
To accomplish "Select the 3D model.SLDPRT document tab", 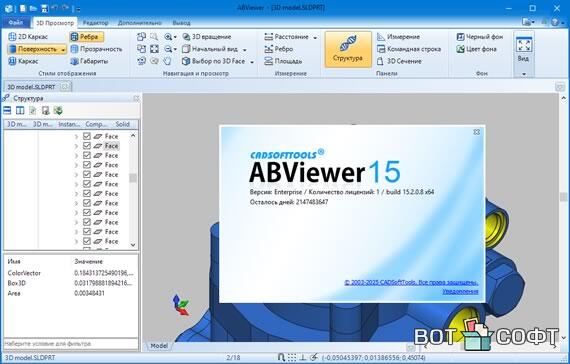I will [31, 87].
